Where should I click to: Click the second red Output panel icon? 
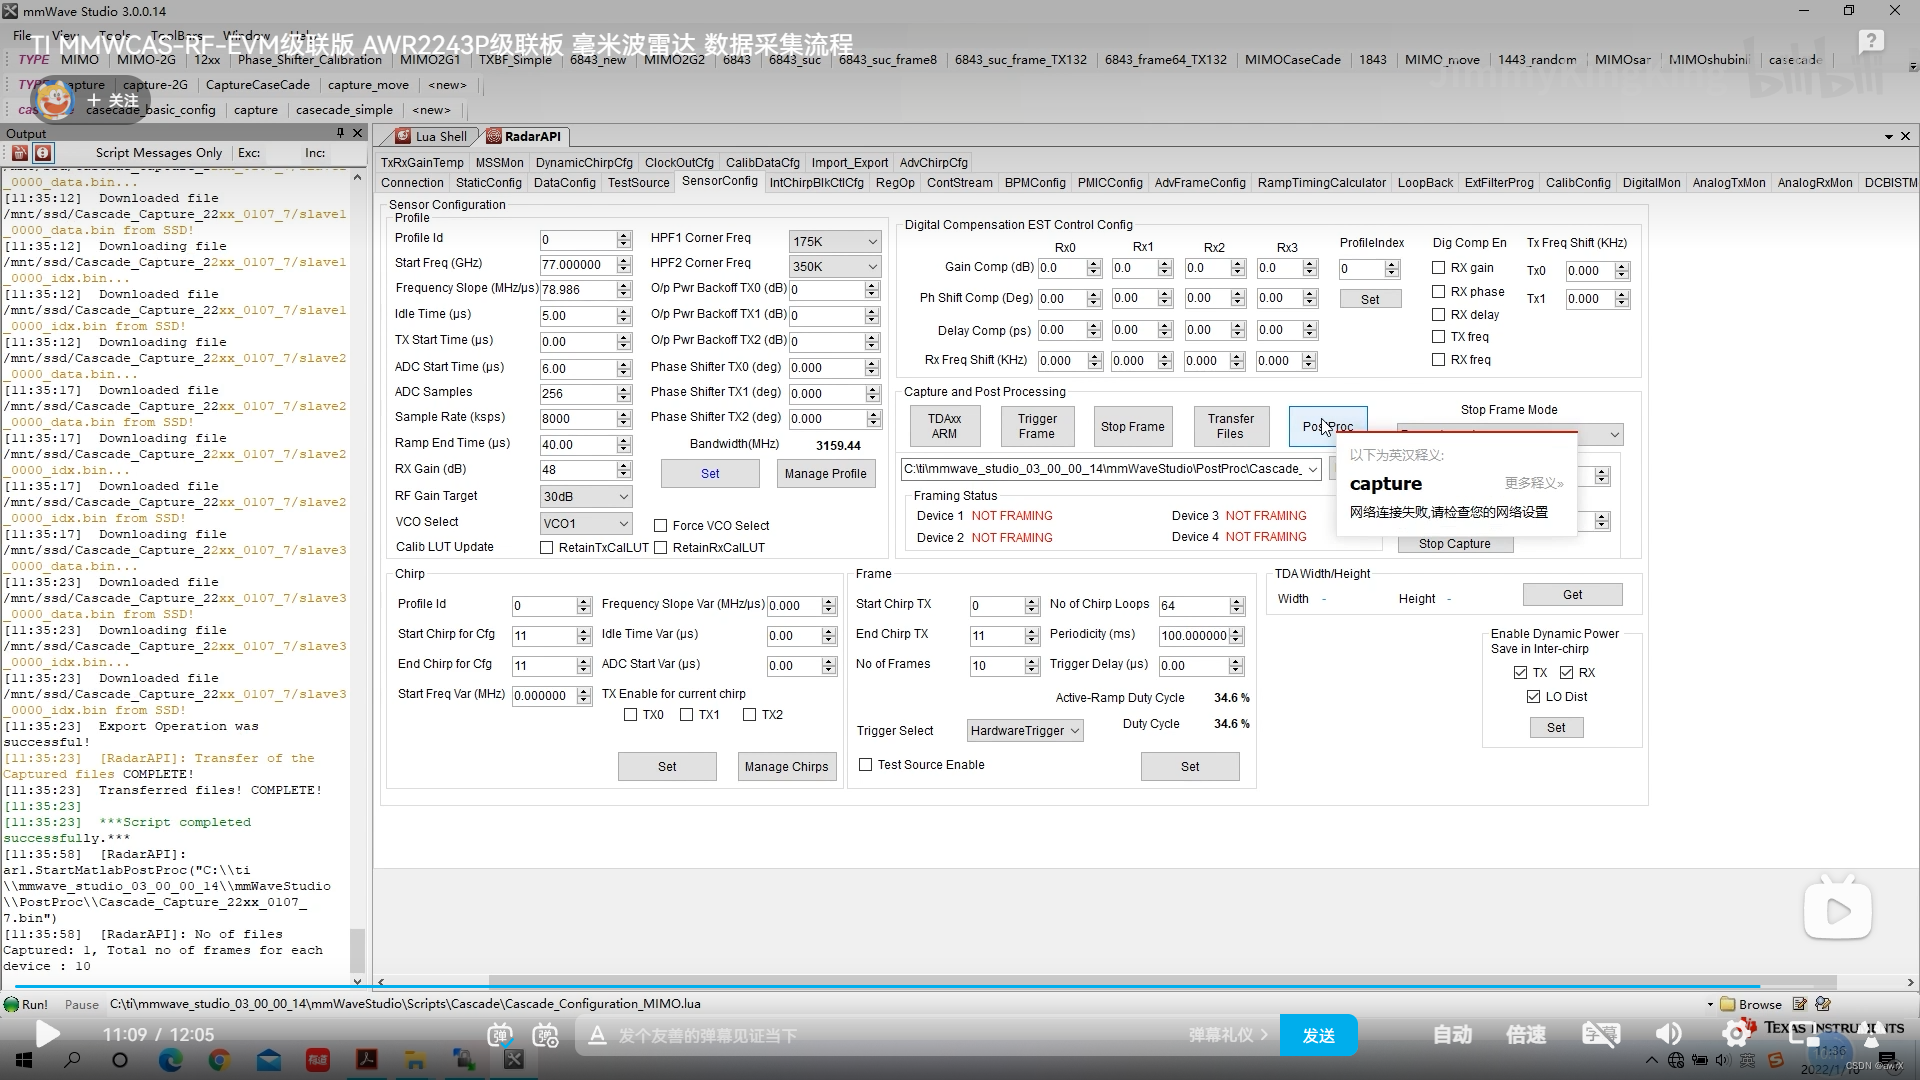43,153
